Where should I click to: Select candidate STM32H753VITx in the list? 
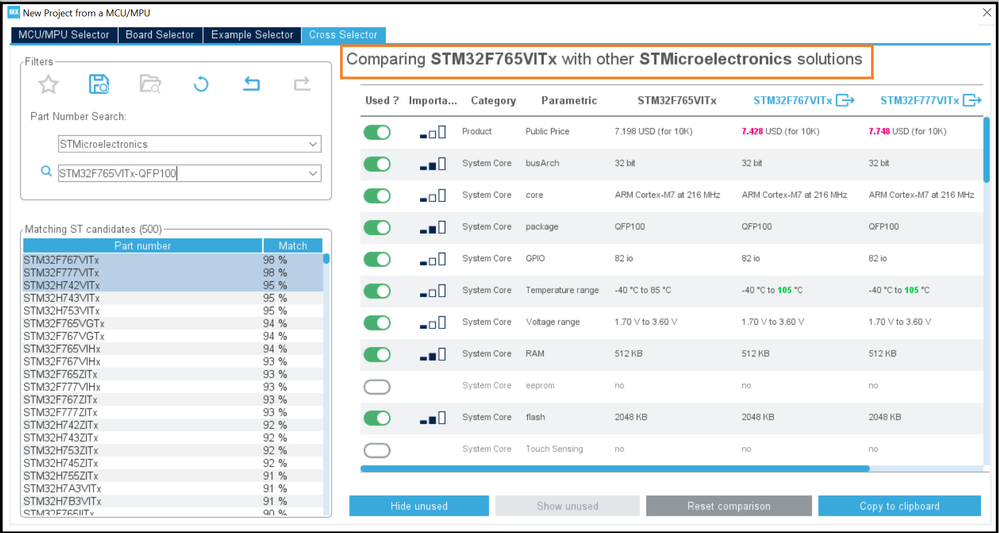pos(173,311)
